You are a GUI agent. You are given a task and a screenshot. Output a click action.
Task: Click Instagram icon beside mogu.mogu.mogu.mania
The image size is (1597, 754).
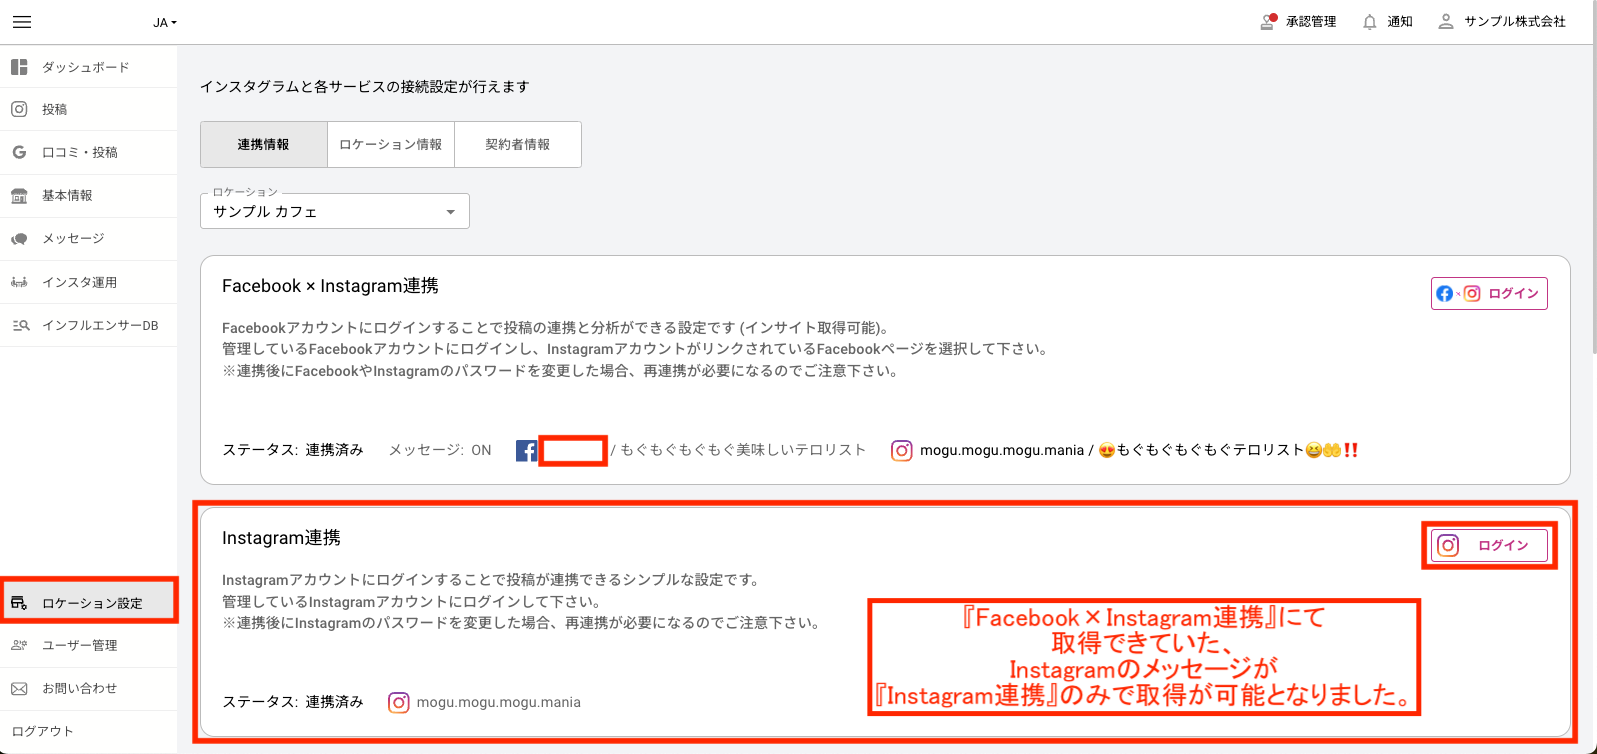point(902,451)
